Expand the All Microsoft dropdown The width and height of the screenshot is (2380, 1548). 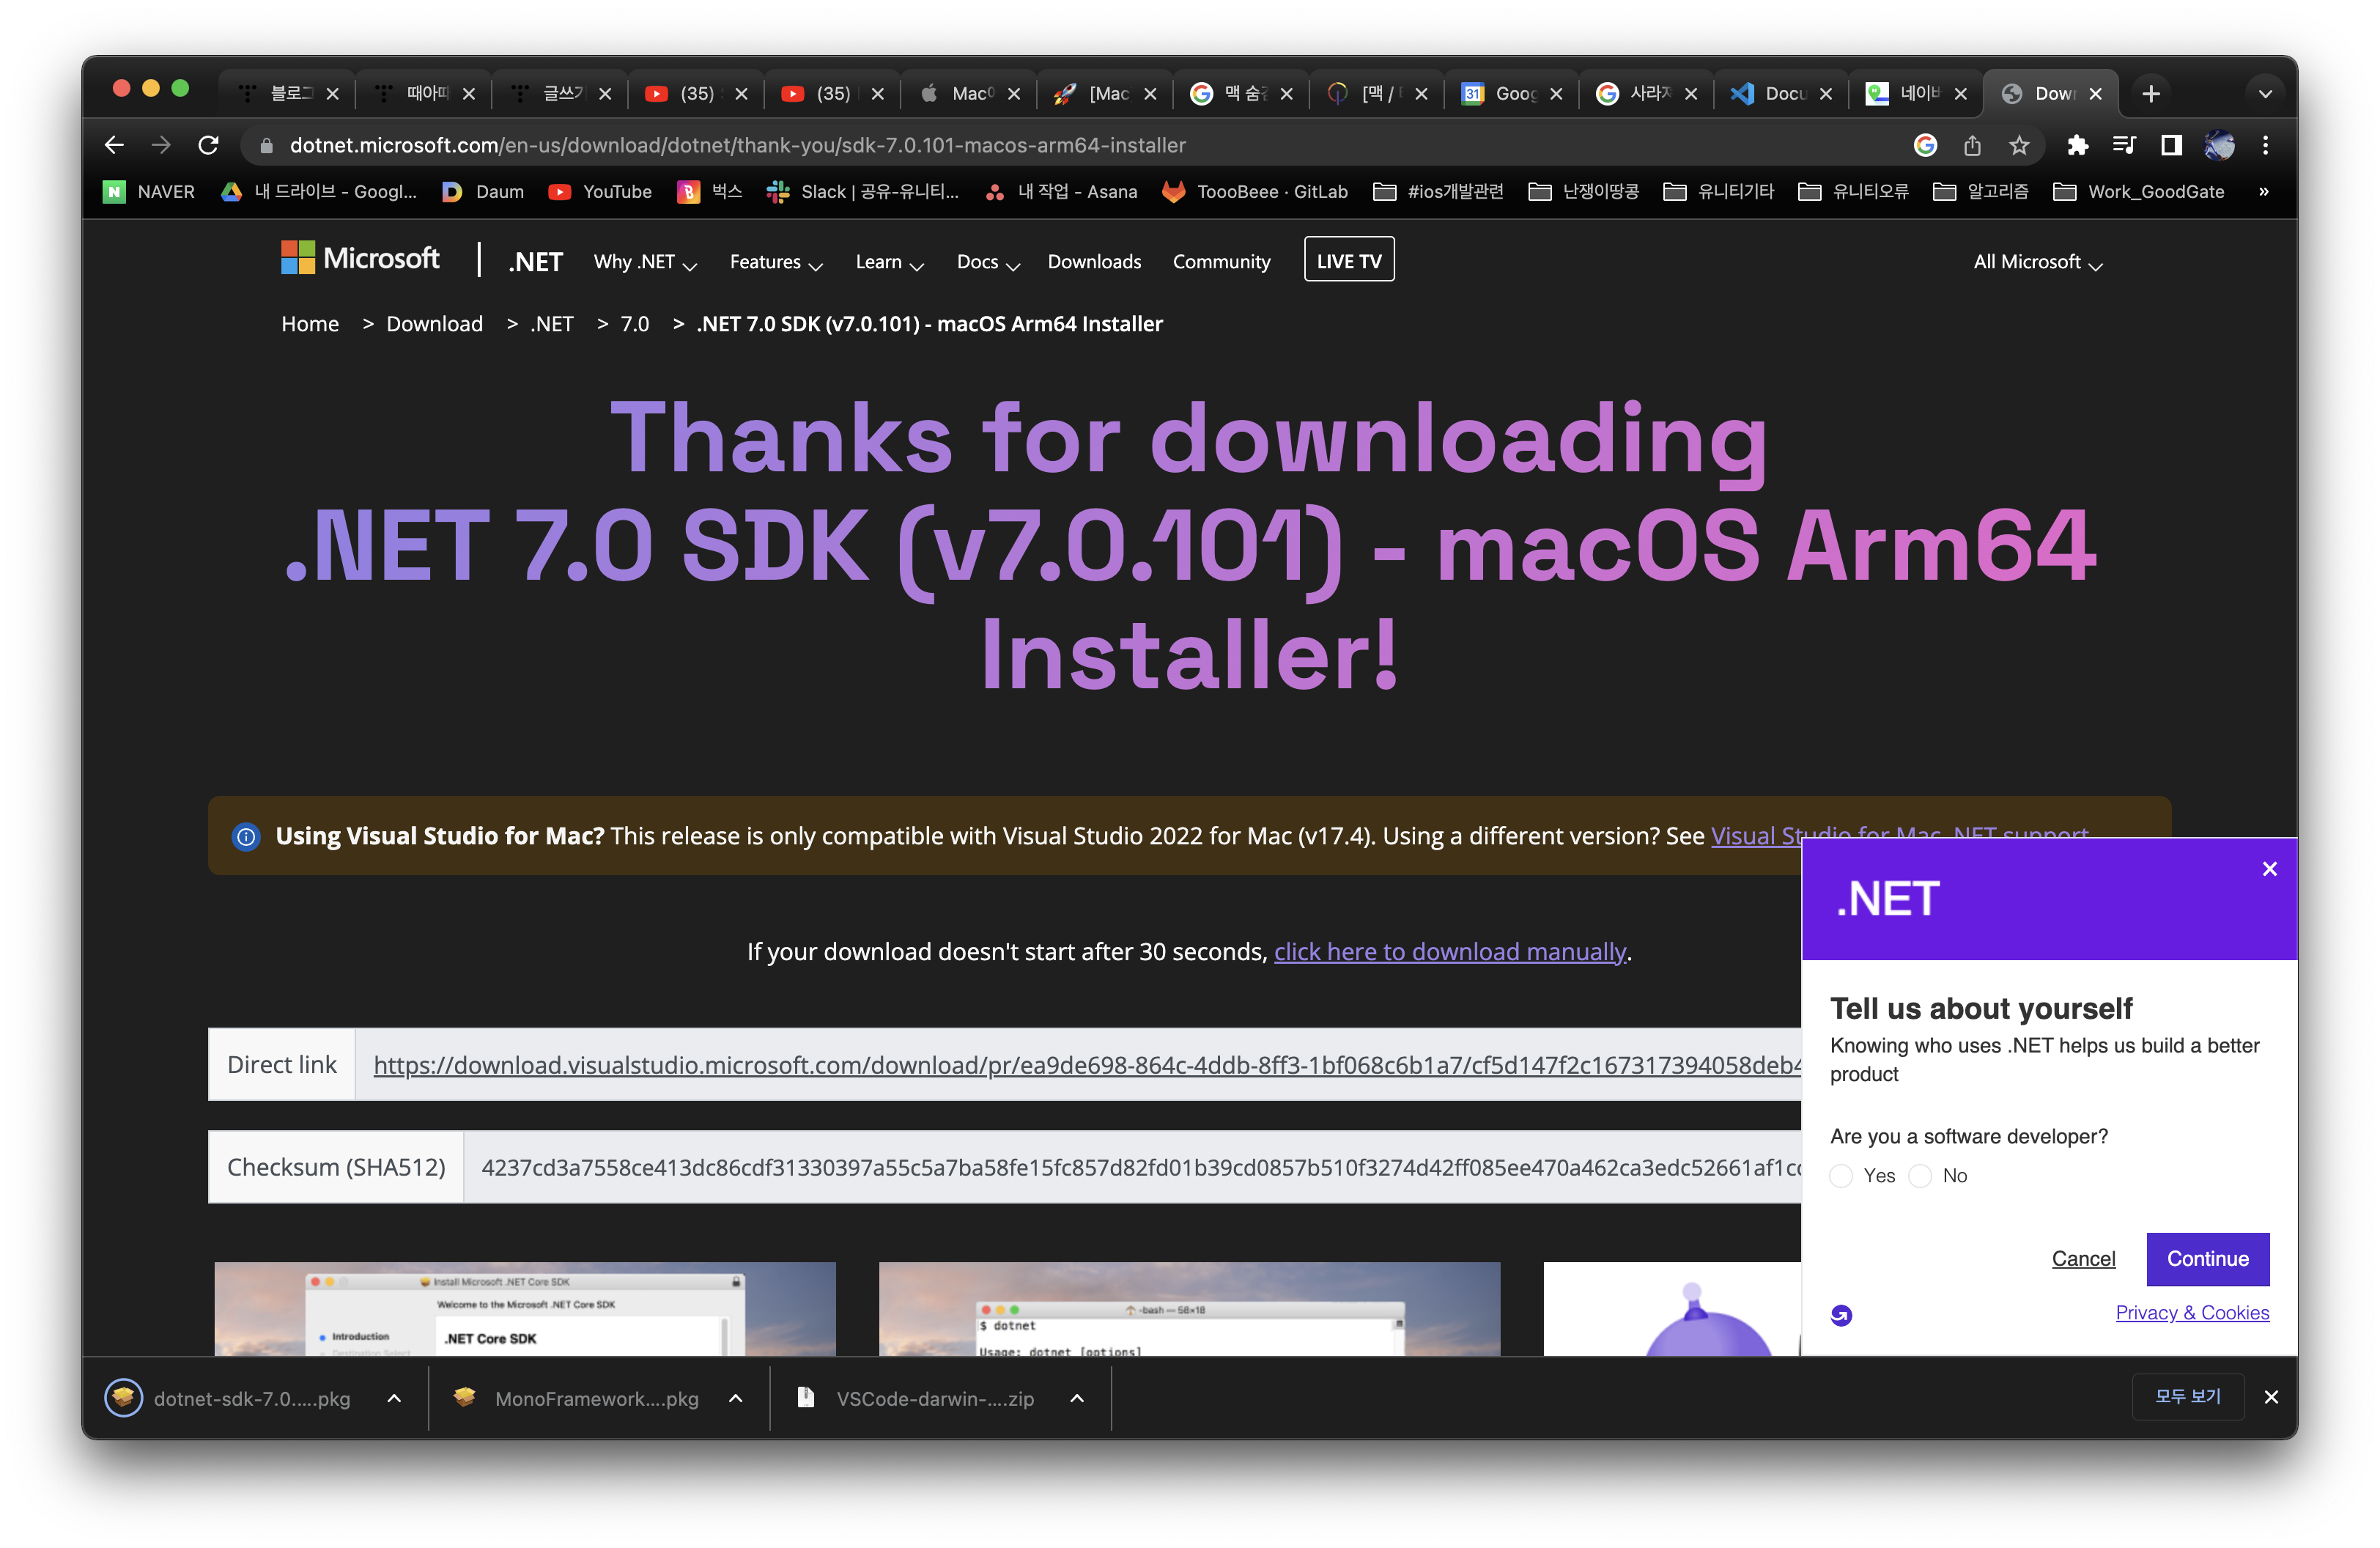pyautogui.click(x=2037, y=262)
